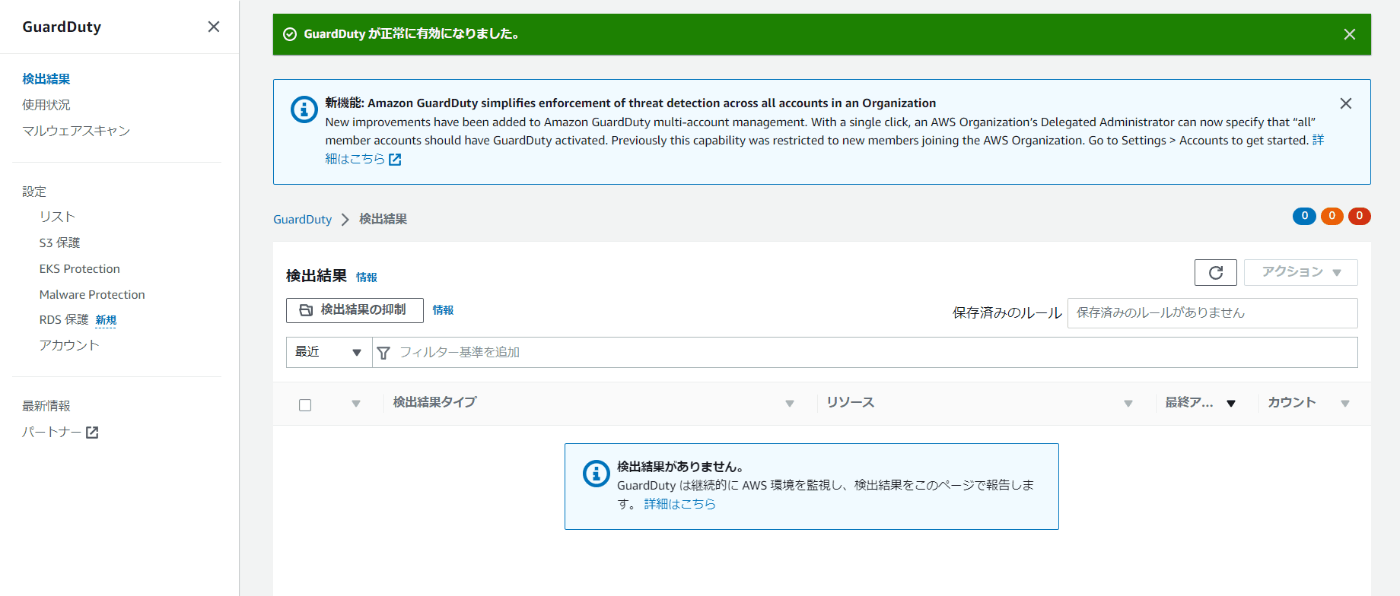
Task: Open Malware Protection settings
Action: [92, 295]
